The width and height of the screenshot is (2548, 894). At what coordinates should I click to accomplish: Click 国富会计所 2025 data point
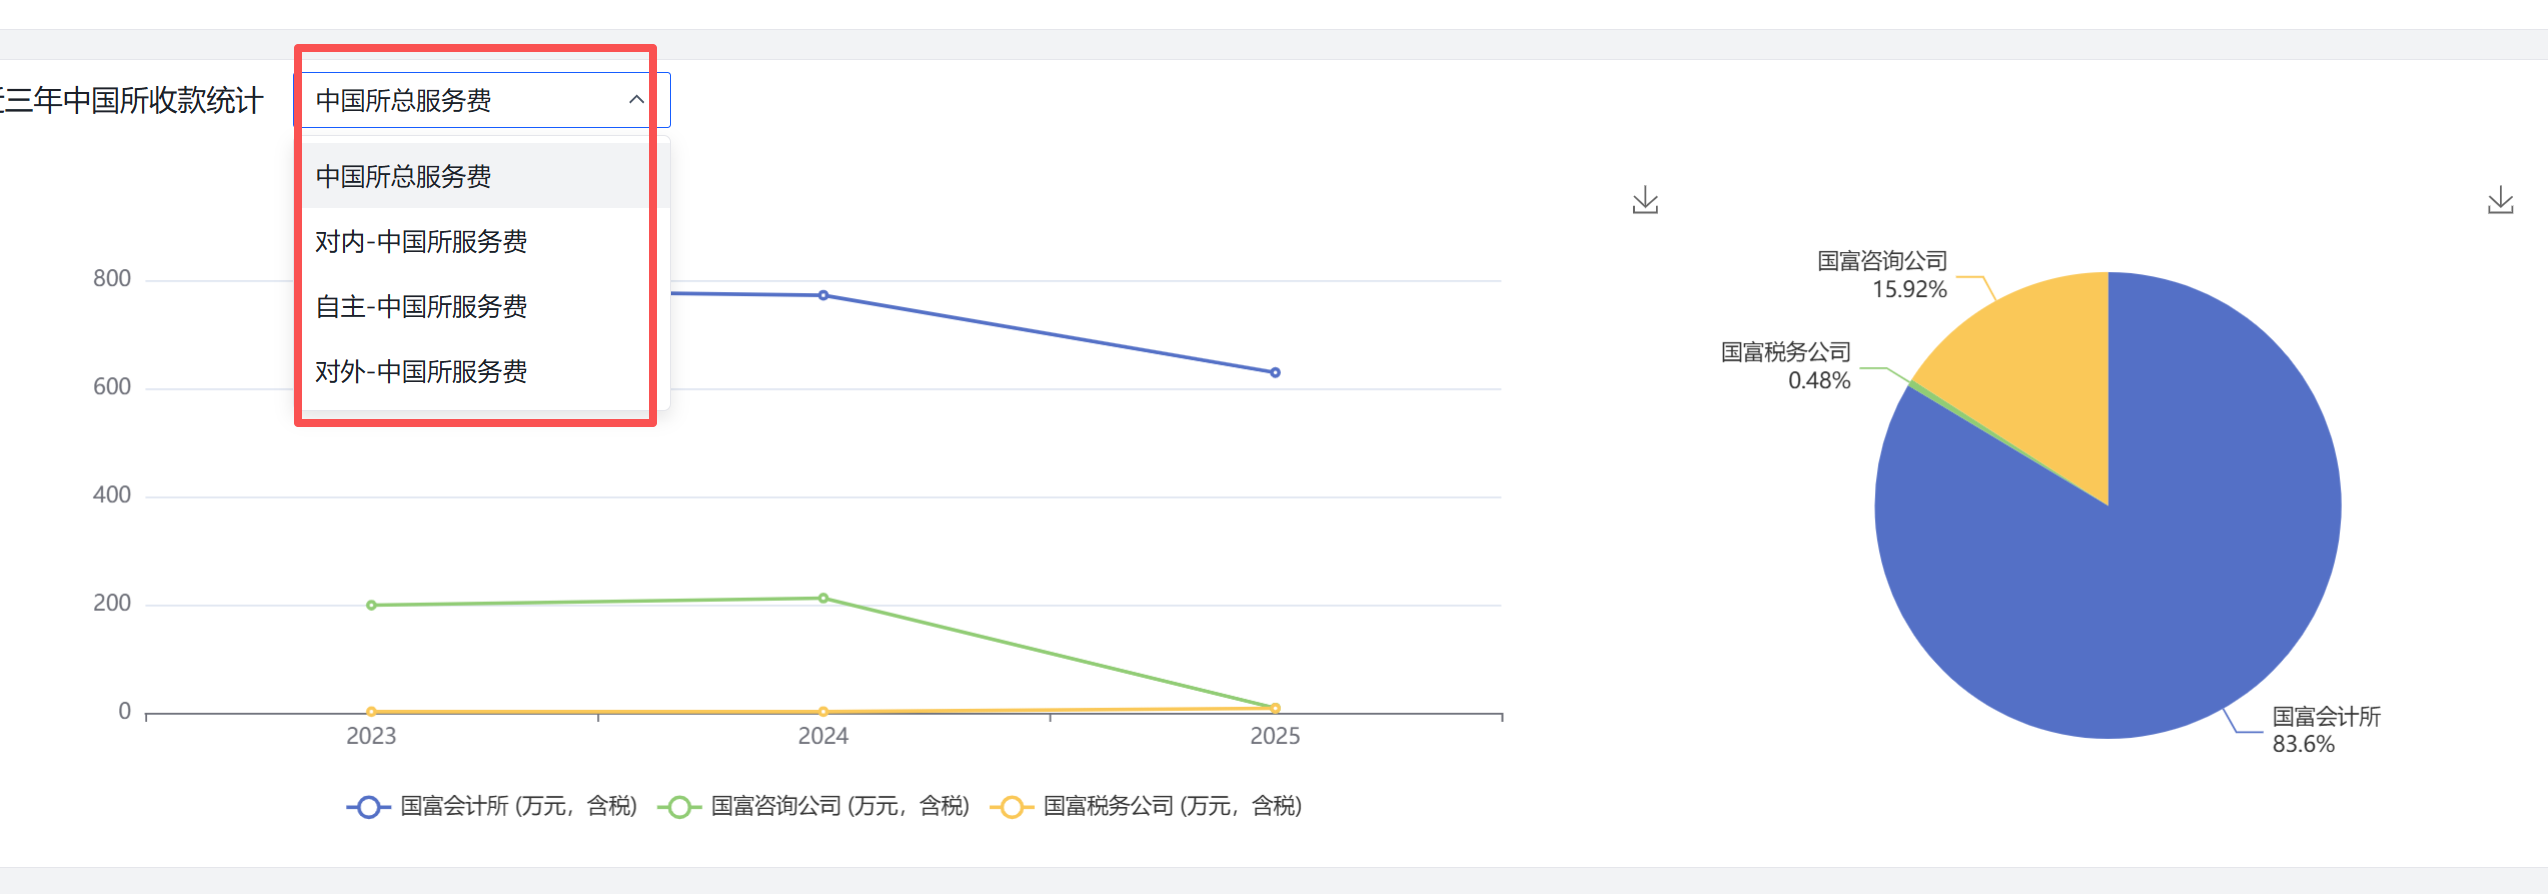[x=1275, y=373]
